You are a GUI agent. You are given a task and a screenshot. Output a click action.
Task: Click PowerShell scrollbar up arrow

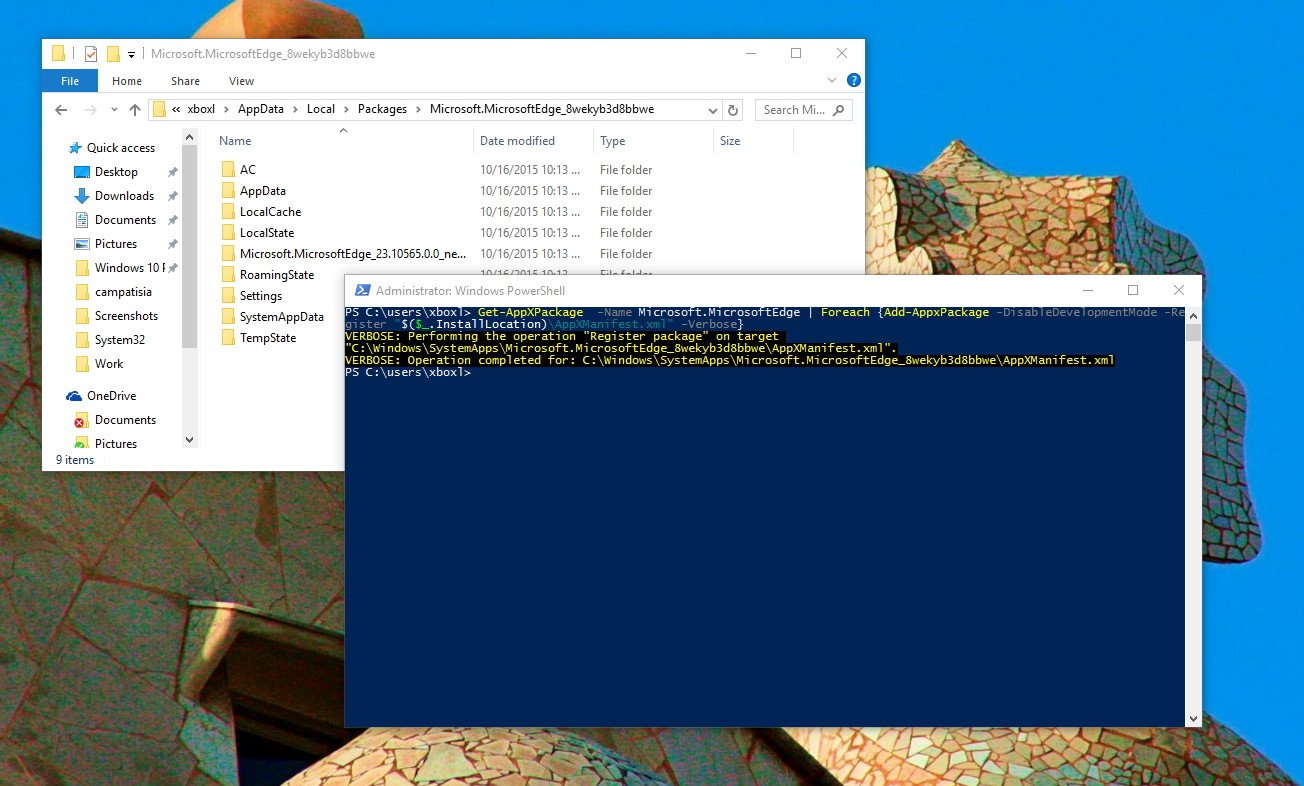pos(1193,314)
